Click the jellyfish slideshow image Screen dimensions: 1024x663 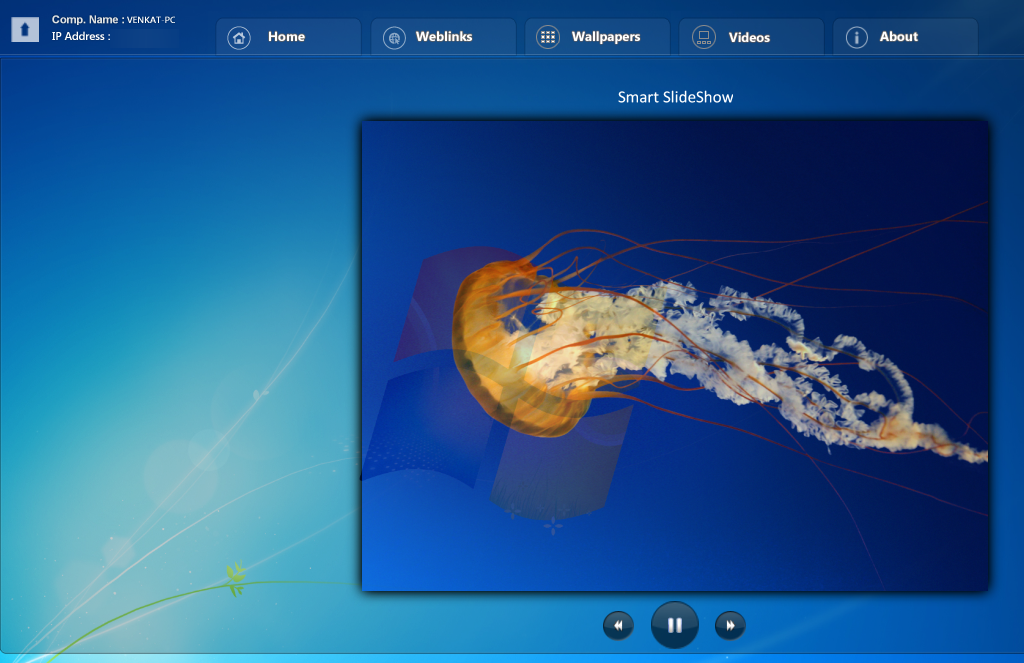[x=674, y=356]
